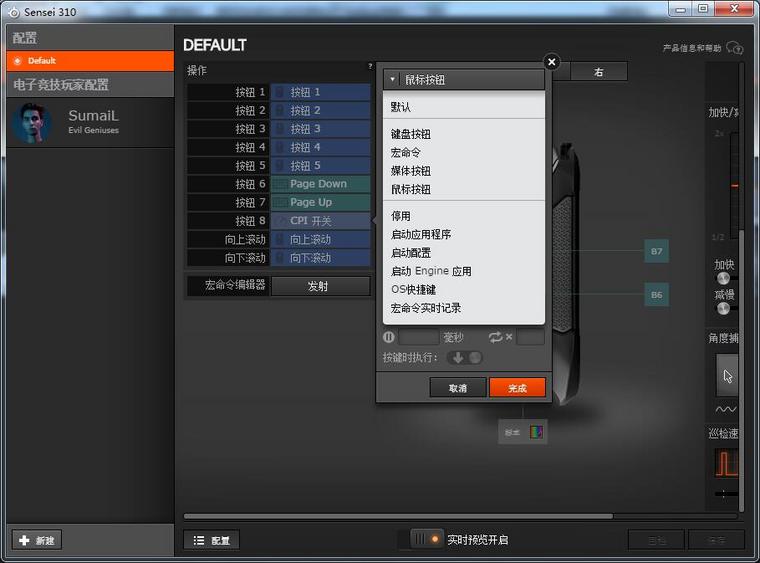
Task: Adjust the 加快 acceleration knob
Action: [723, 278]
